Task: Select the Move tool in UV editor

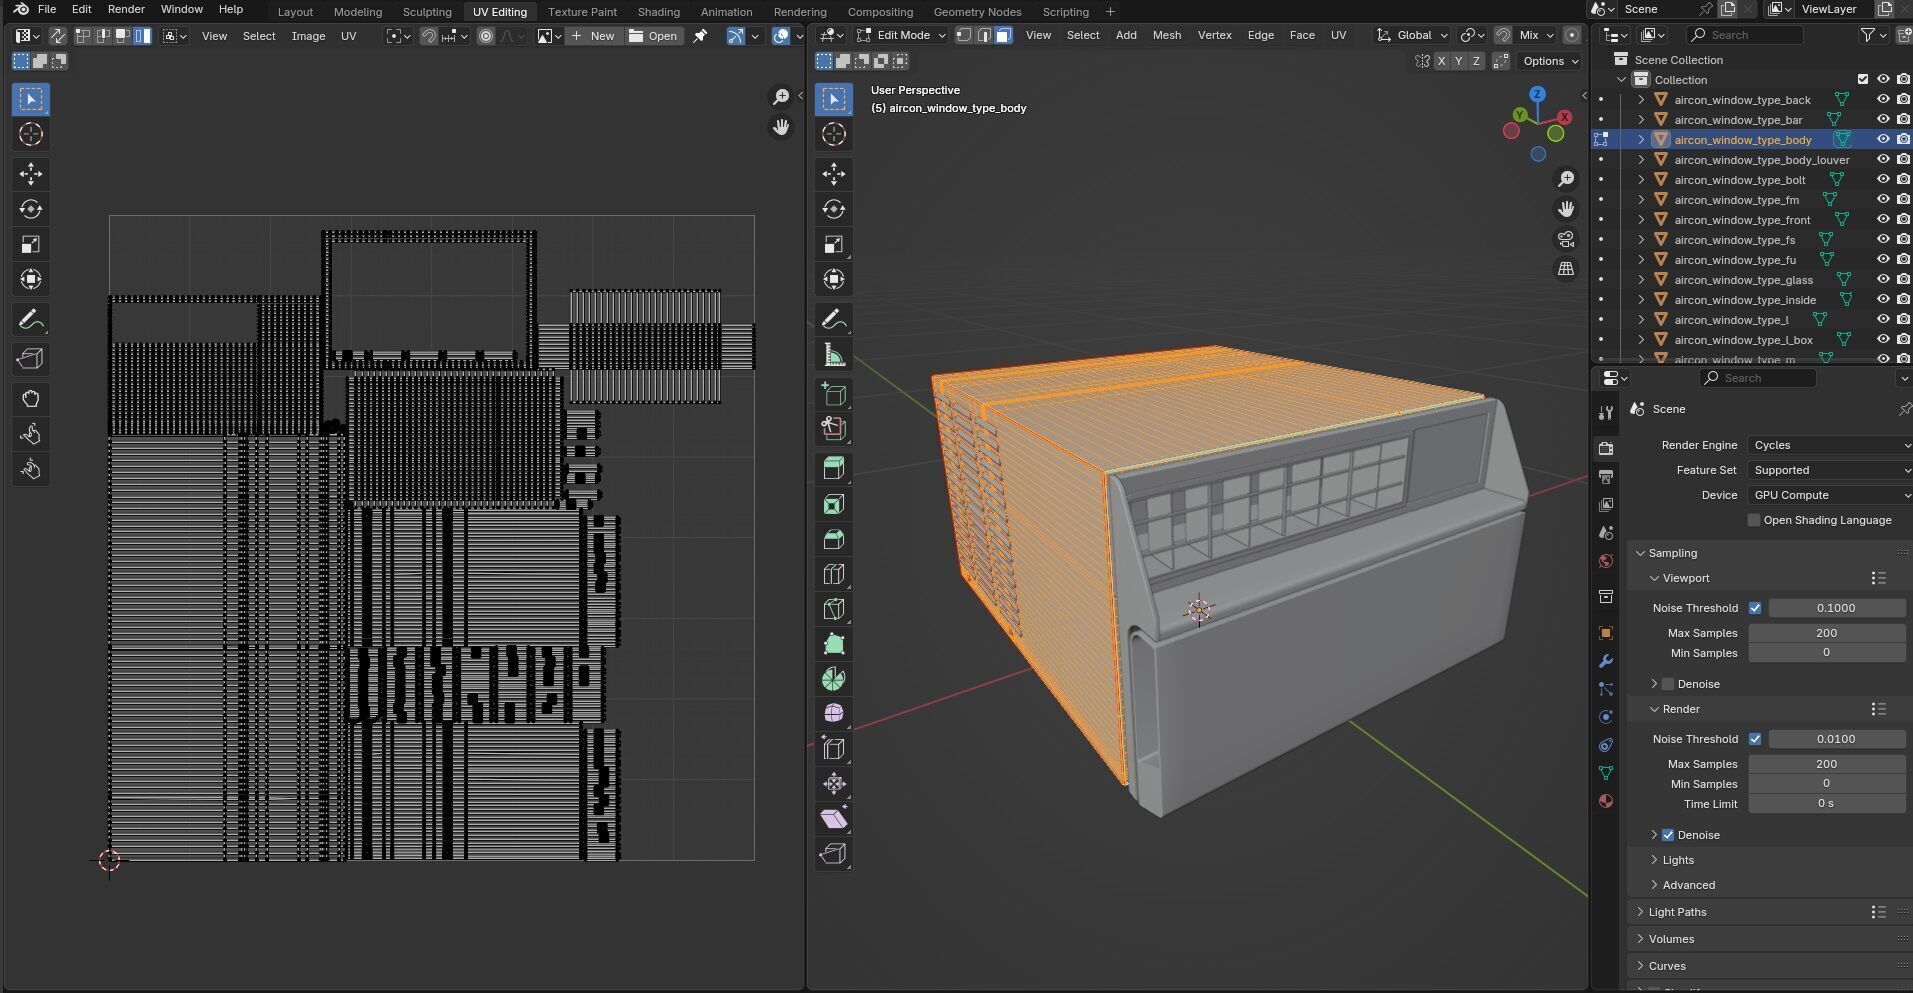Action: pos(31,174)
